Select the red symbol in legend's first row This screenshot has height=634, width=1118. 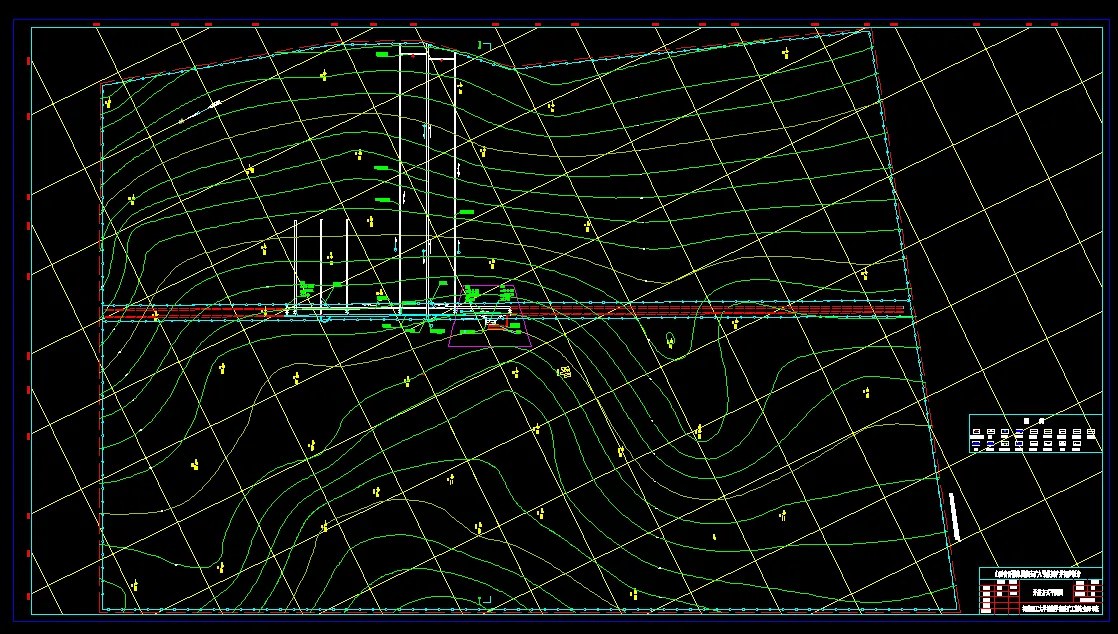click(x=977, y=431)
